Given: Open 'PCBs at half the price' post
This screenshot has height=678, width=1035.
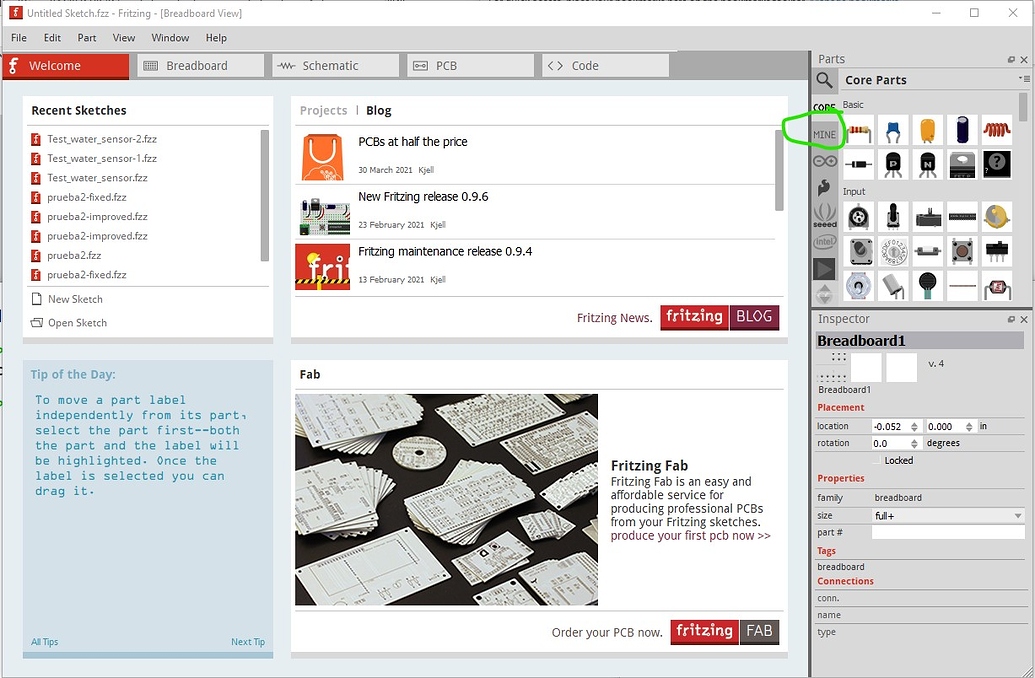Looking at the screenshot, I should point(413,141).
